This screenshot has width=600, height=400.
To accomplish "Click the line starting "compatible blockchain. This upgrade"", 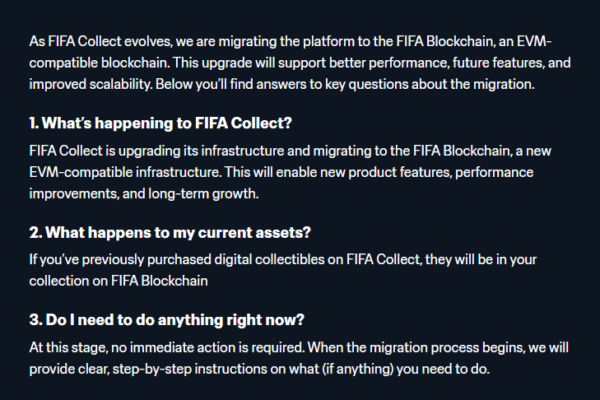I will (x=300, y=62).
